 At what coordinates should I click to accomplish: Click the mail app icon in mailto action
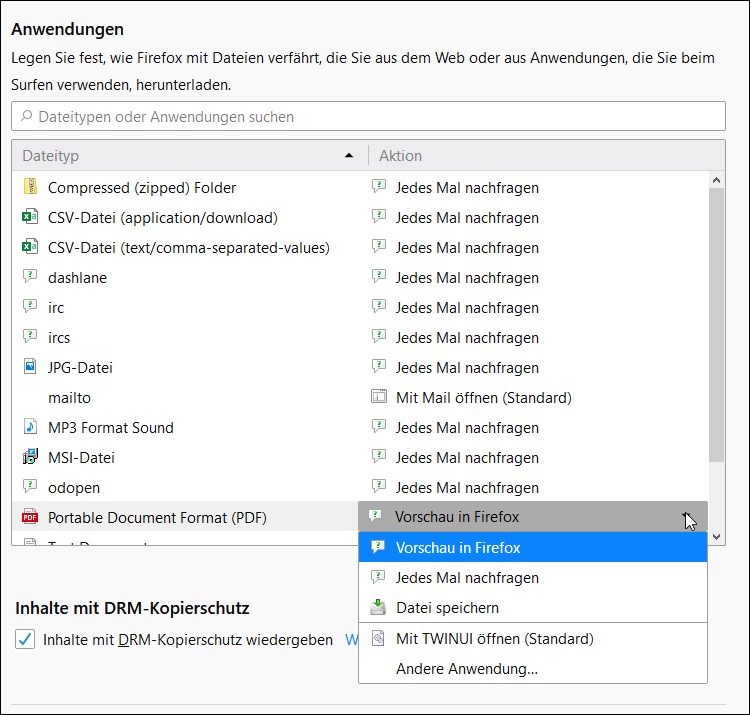[x=379, y=396]
